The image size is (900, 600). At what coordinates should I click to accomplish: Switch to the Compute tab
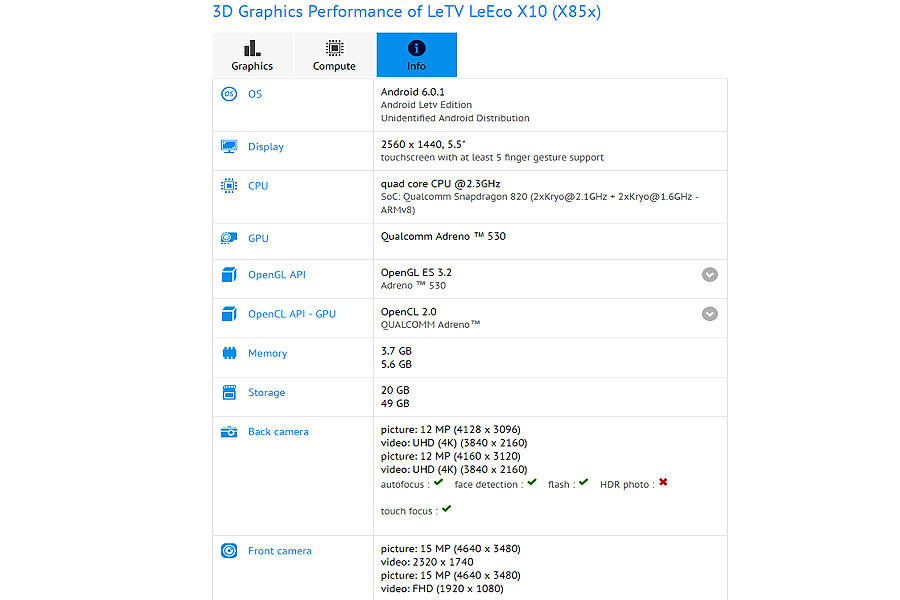(334, 55)
